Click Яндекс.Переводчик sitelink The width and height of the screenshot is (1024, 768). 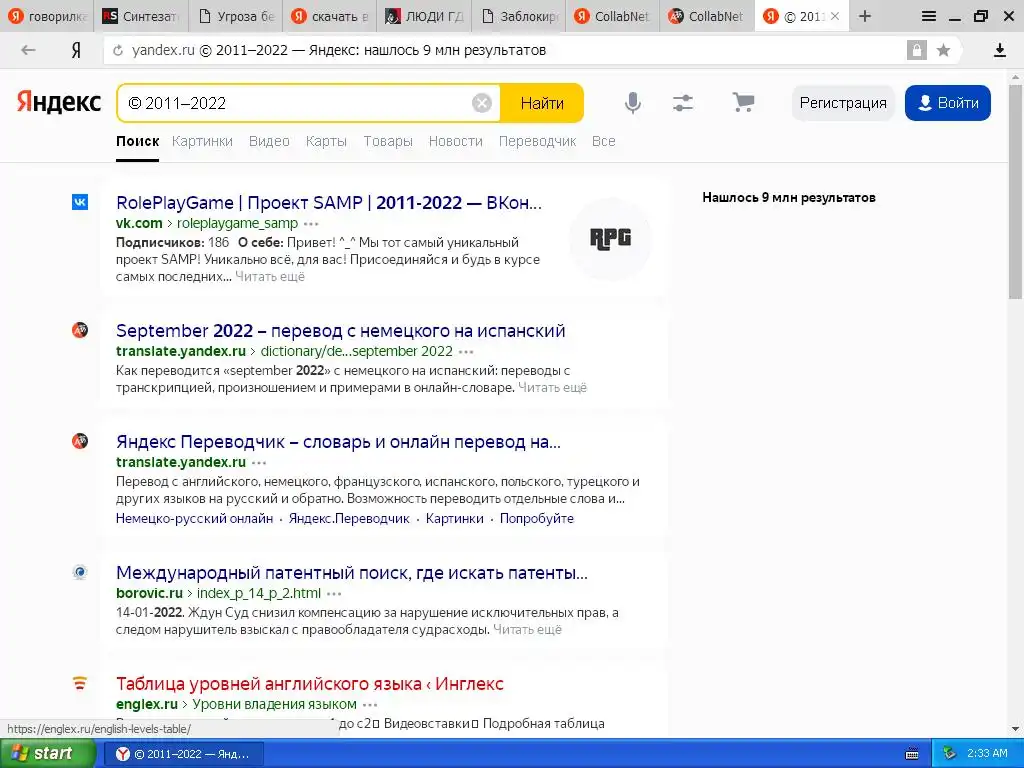pyautogui.click(x=349, y=519)
